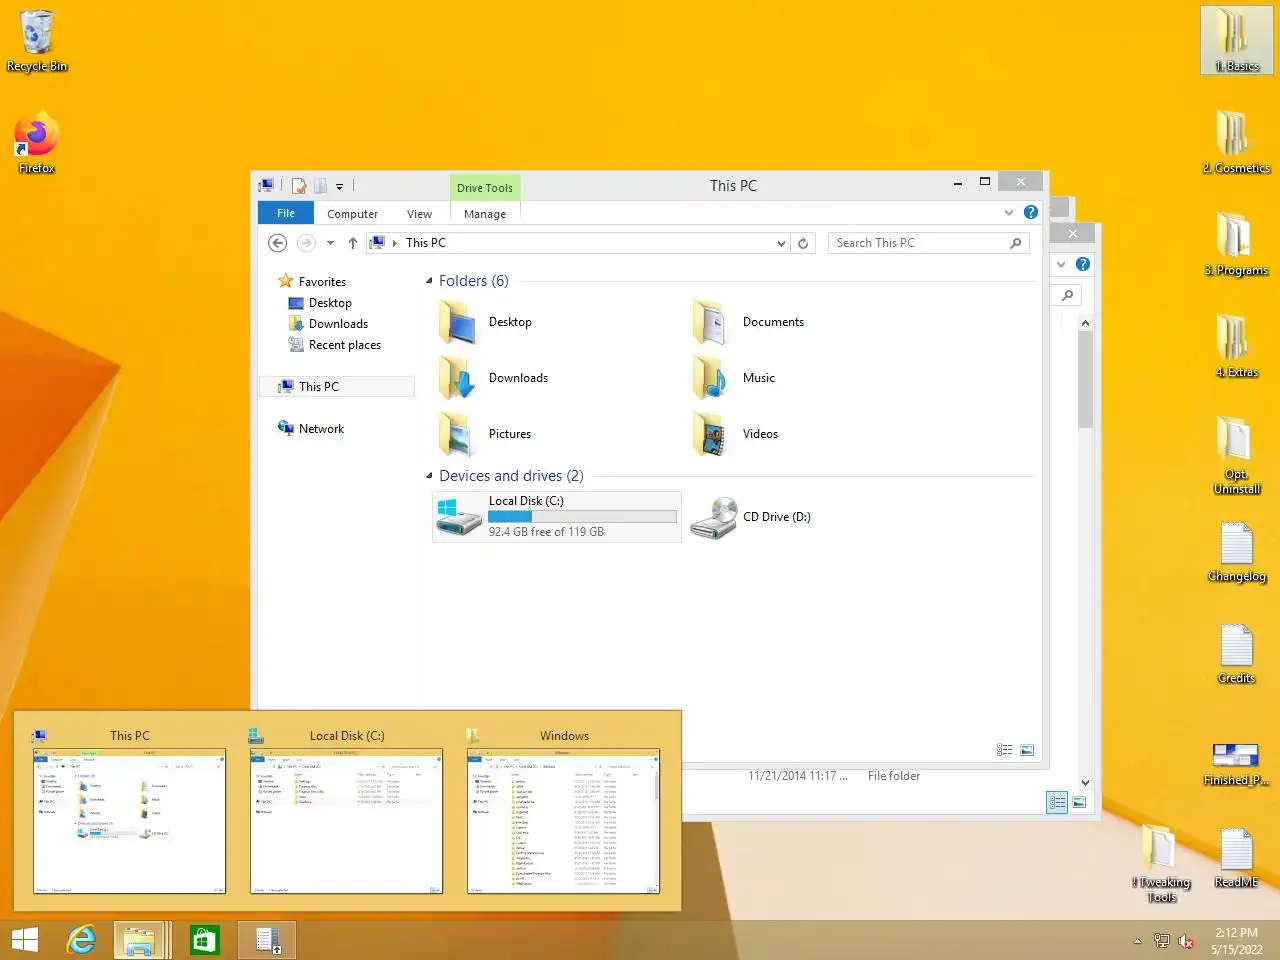Click Local Disk (C:) usage bar
The width and height of the screenshot is (1280, 960).
pyautogui.click(x=582, y=517)
